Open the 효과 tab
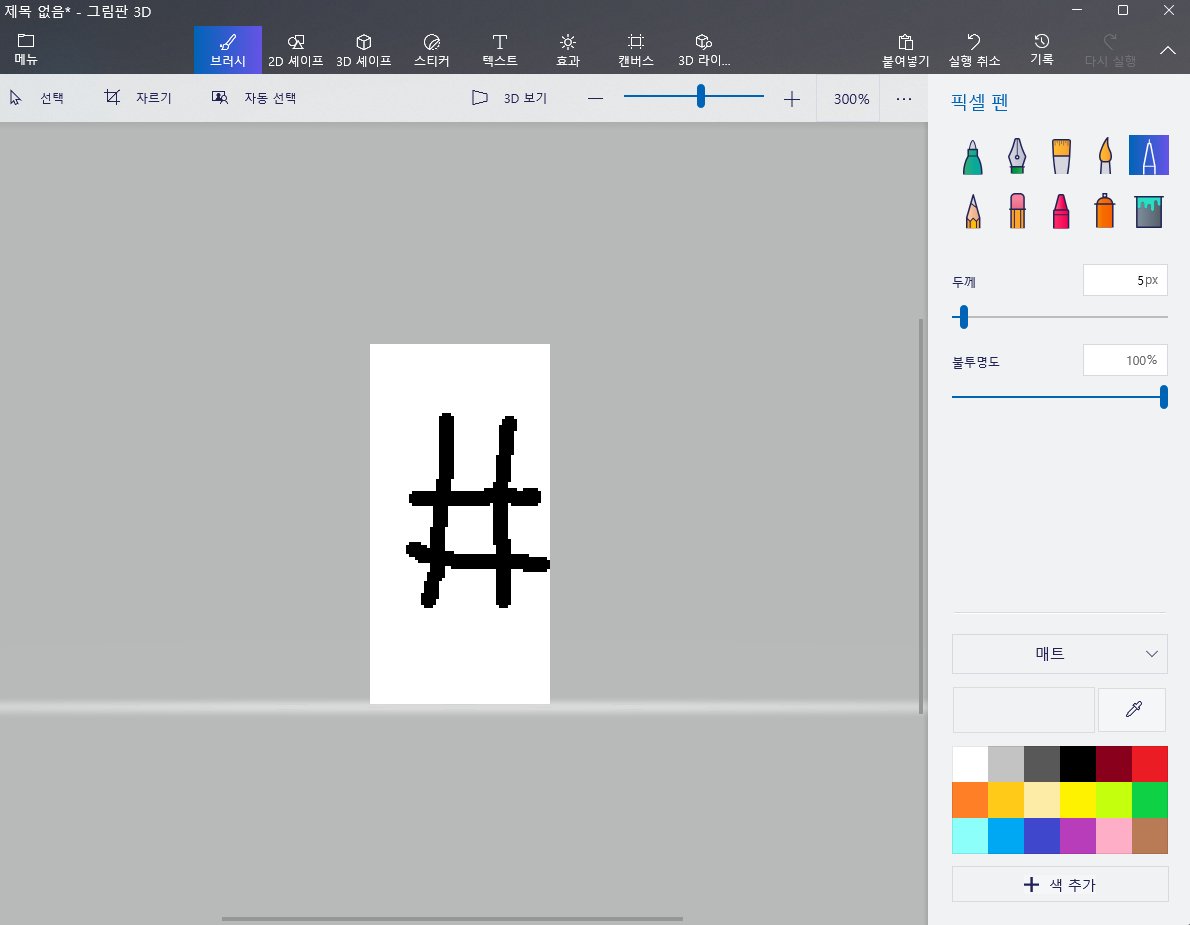Viewport: 1190px width, 925px height. tap(568, 50)
